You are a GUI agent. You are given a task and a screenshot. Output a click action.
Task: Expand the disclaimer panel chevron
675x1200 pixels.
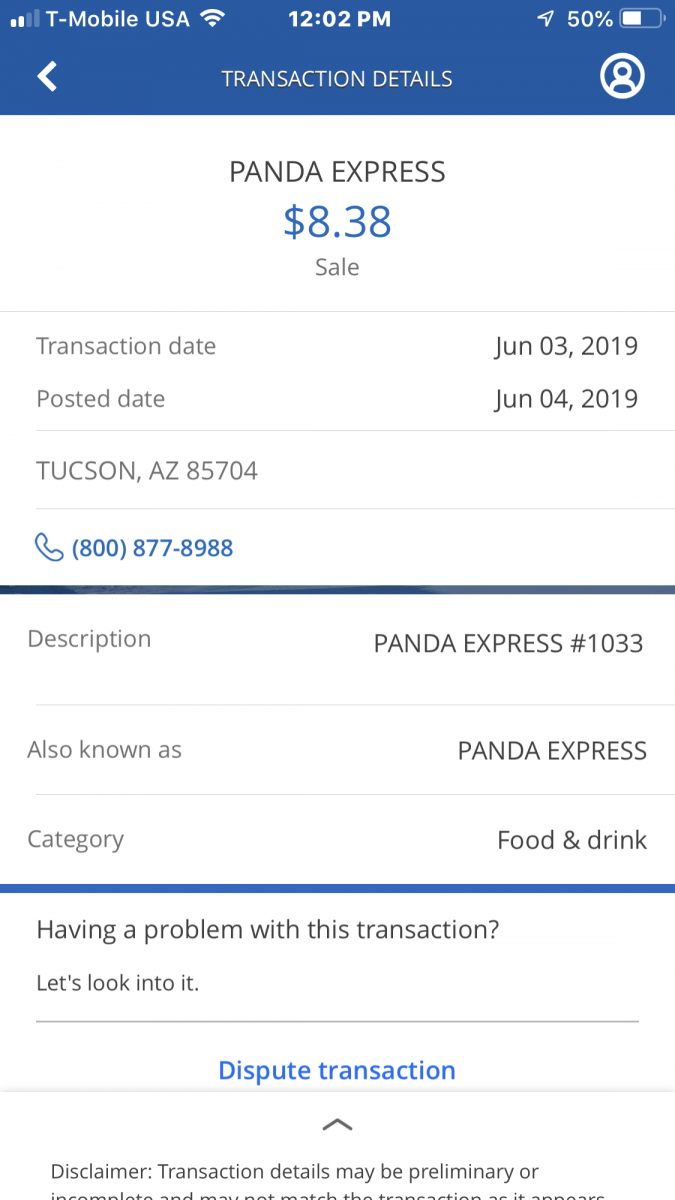pyautogui.click(x=337, y=1124)
